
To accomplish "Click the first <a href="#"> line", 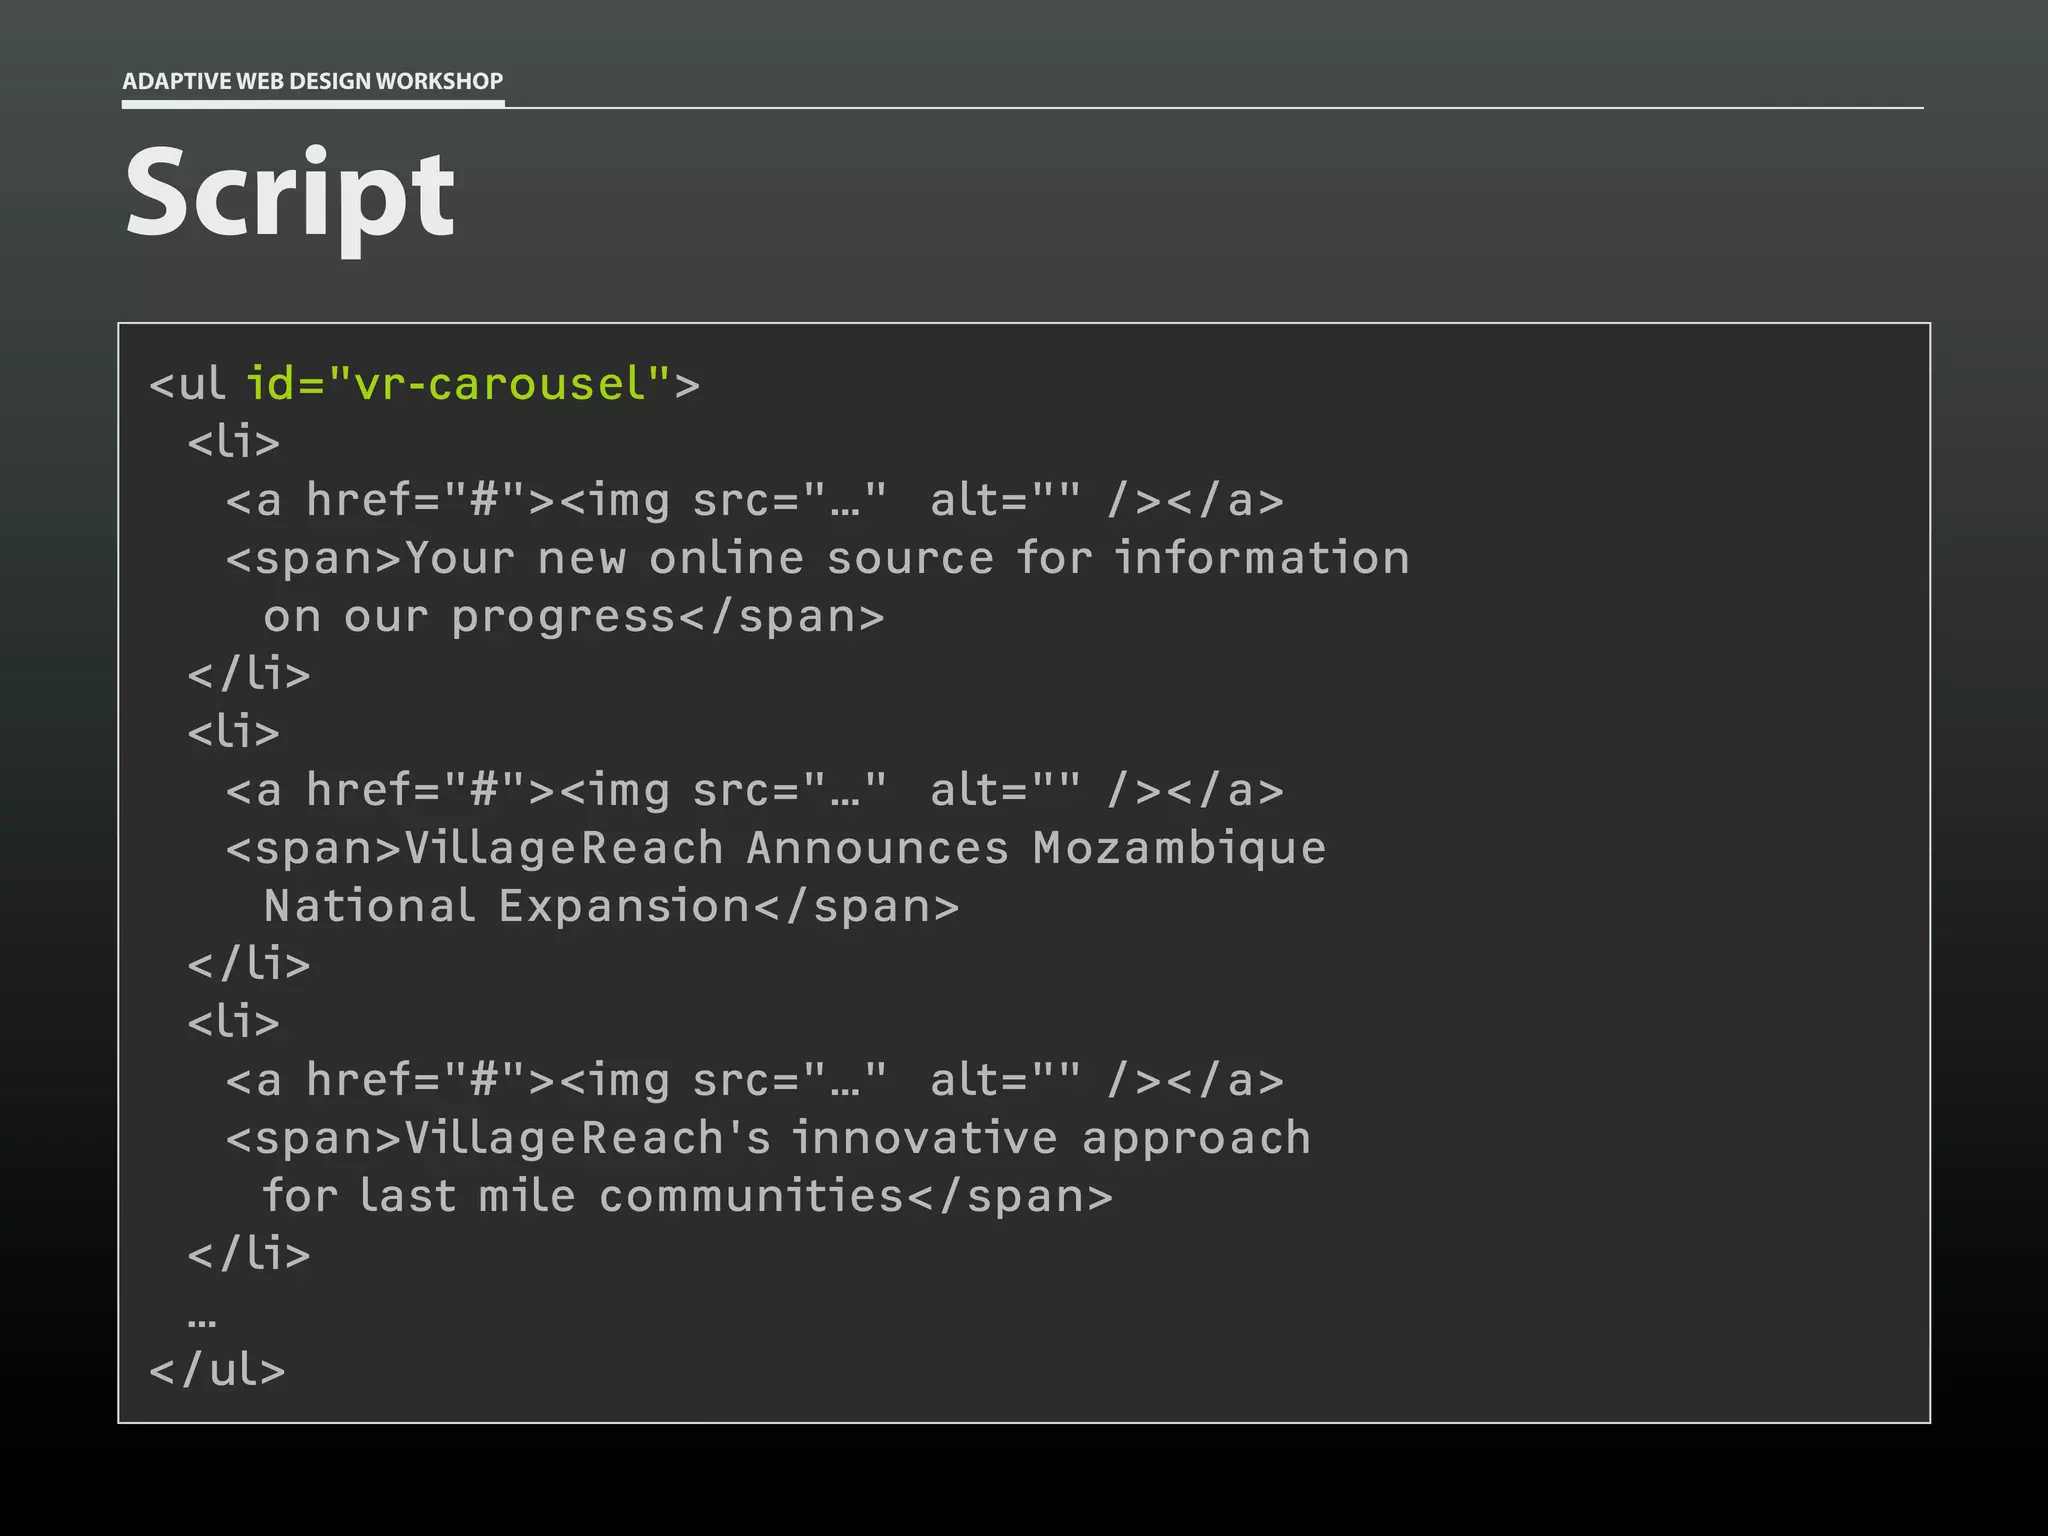I will click(x=754, y=500).
